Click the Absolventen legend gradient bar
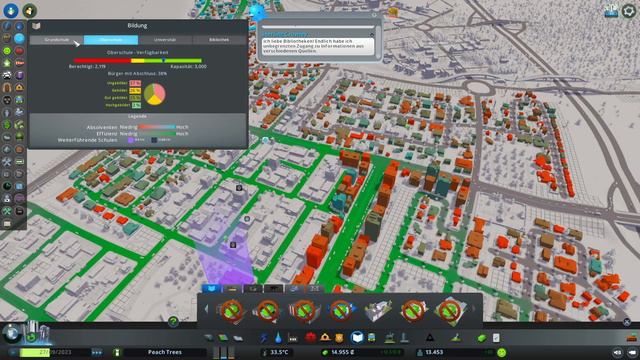 point(157,127)
